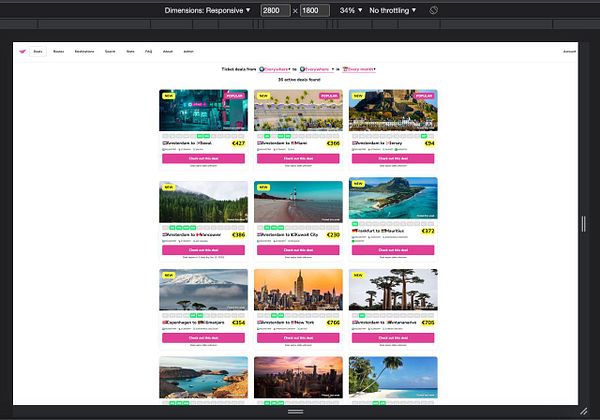Click the rotate viewport icon in toolbar
600x420 pixels.
coord(434,10)
